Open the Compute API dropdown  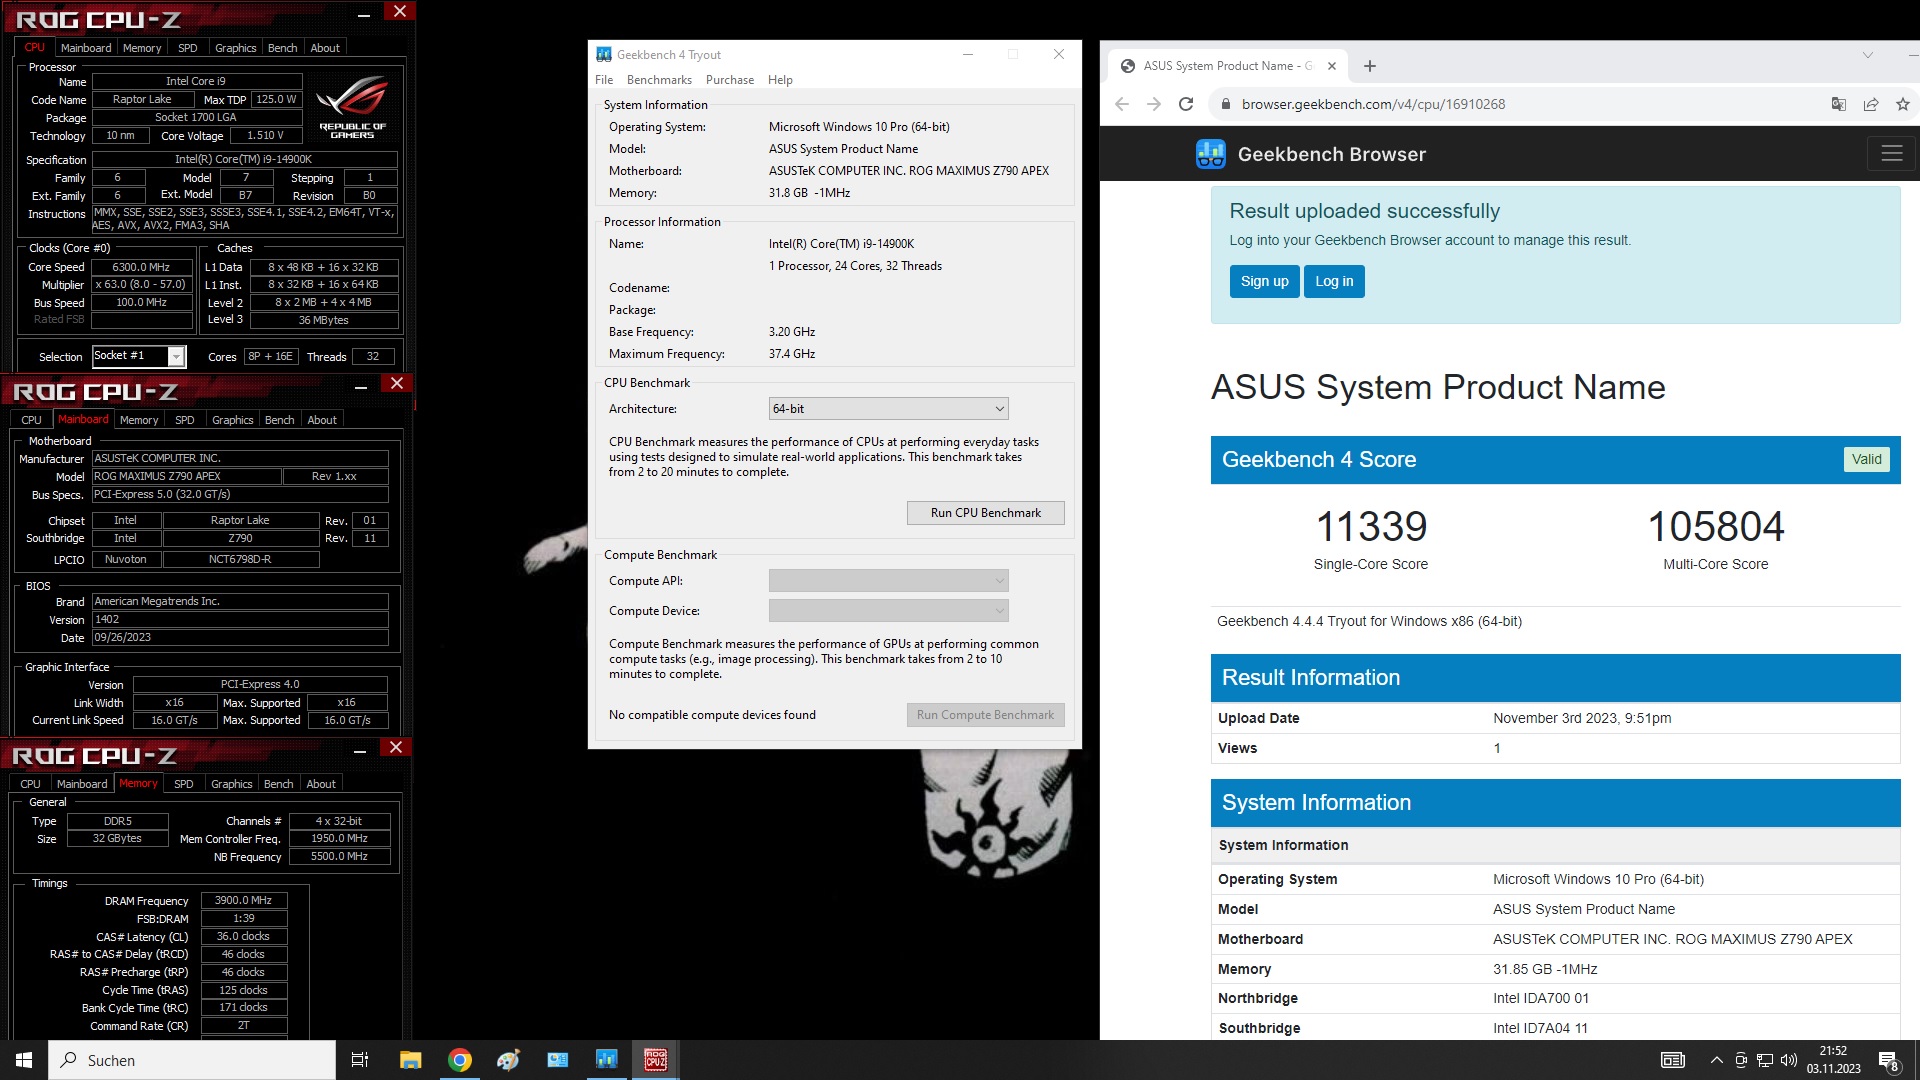pos(888,581)
